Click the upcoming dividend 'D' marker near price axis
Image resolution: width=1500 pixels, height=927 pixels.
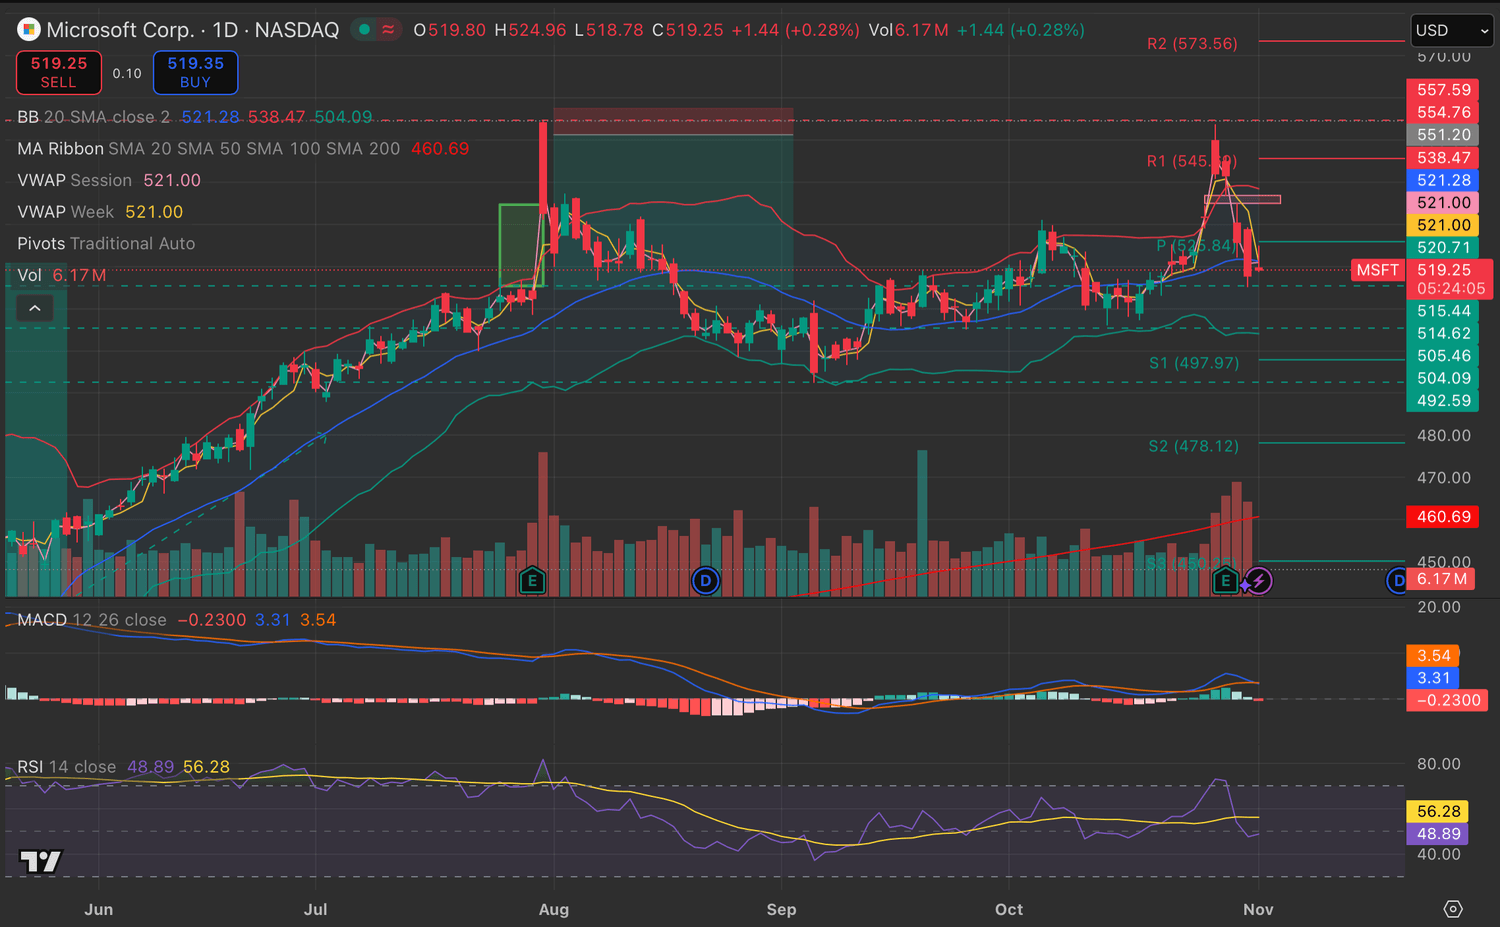click(x=1396, y=580)
